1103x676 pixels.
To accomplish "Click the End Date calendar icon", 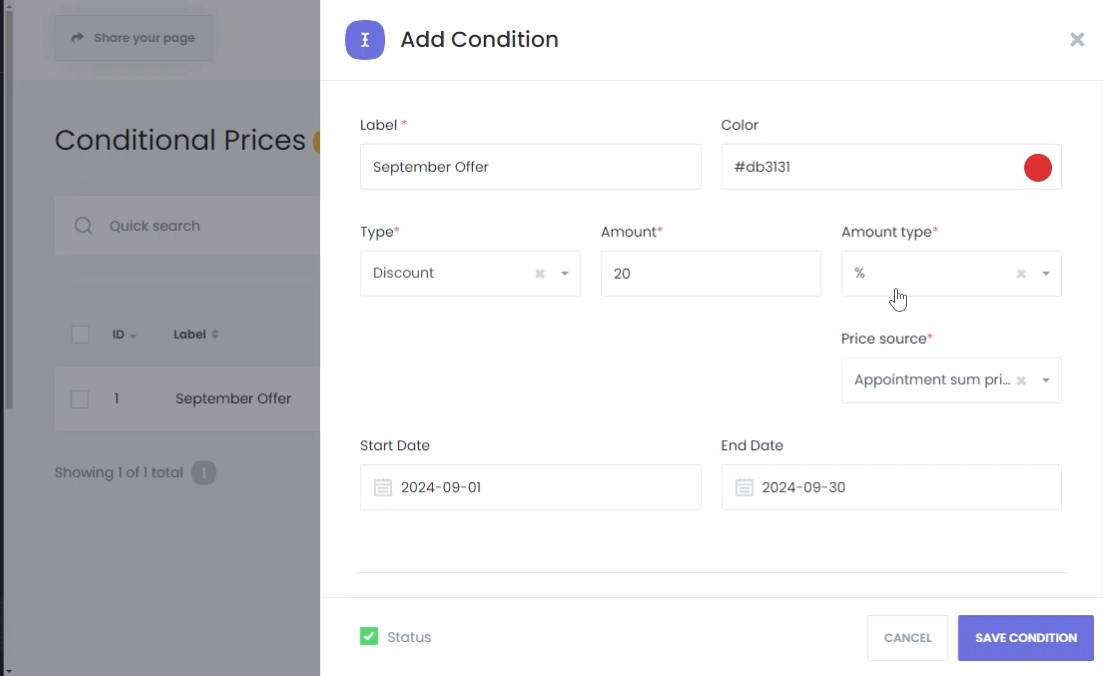I will pos(744,488).
